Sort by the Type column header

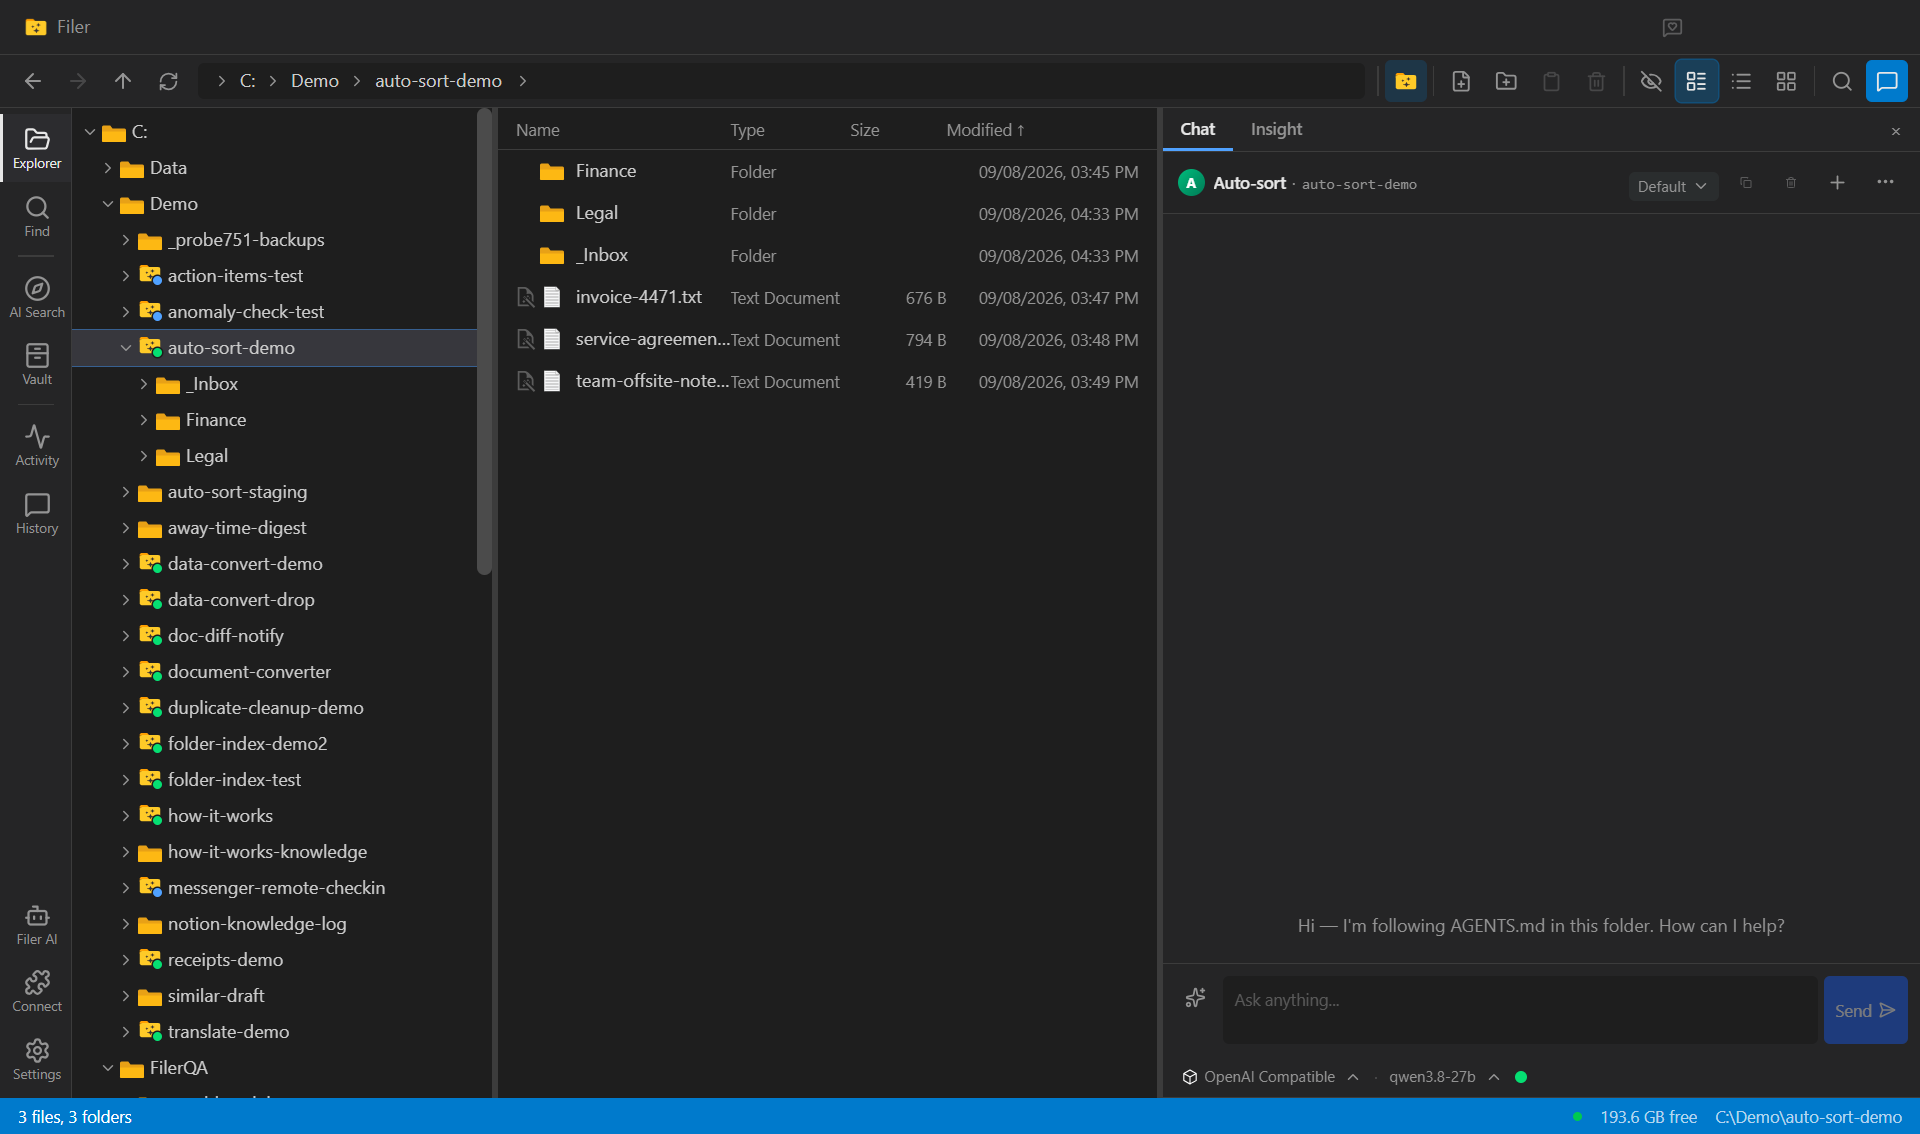coord(747,130)
